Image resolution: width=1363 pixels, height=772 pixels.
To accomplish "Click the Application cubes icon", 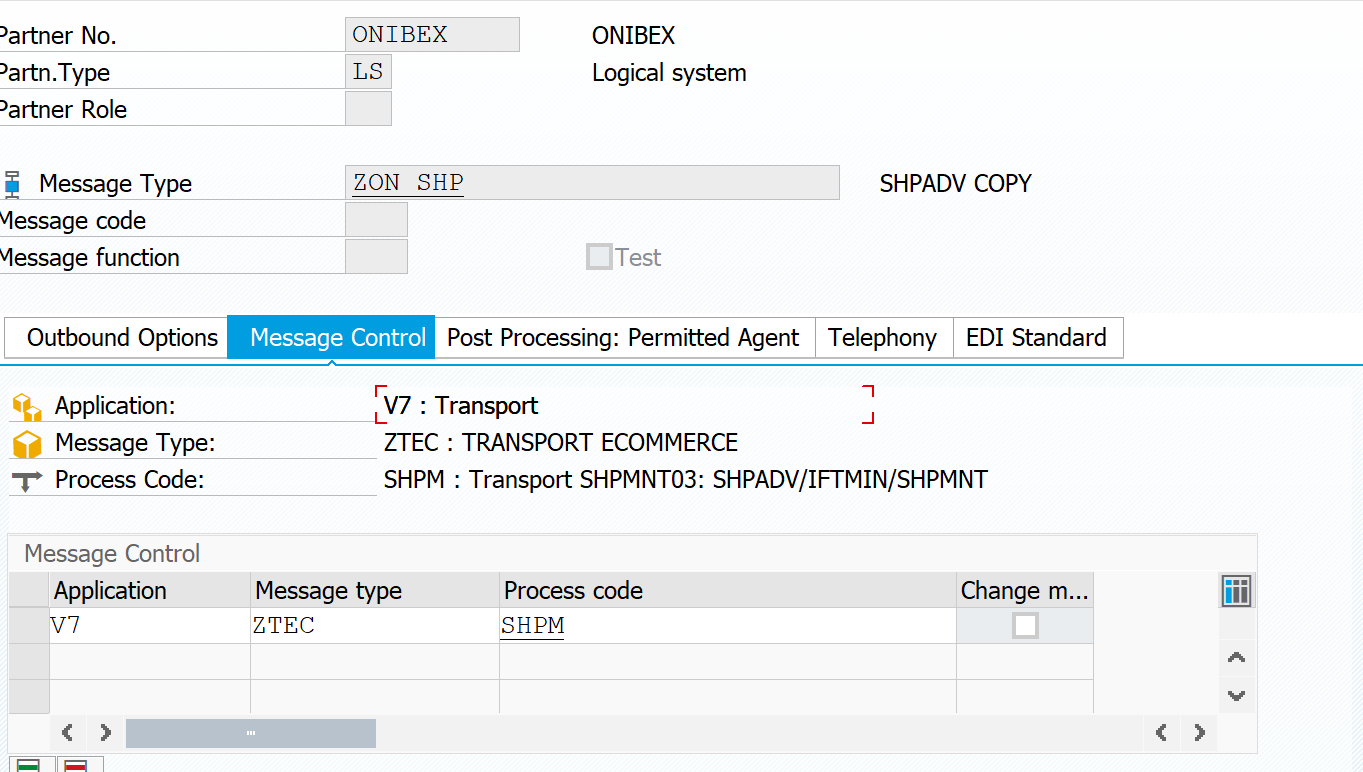I will [27, 407].
